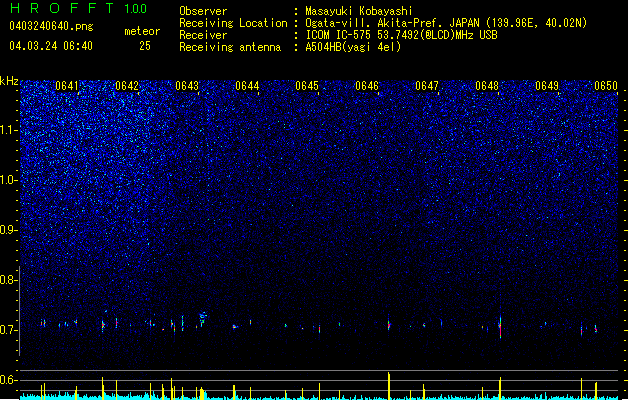Click the 0649 time marker

(547, 86)
